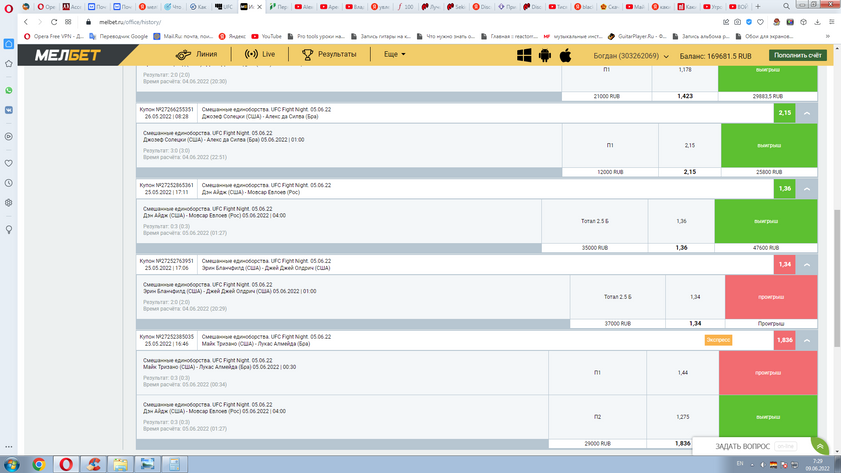Open the YouTube bookmark
841x473 pixels.
click(x=267, y=36)
